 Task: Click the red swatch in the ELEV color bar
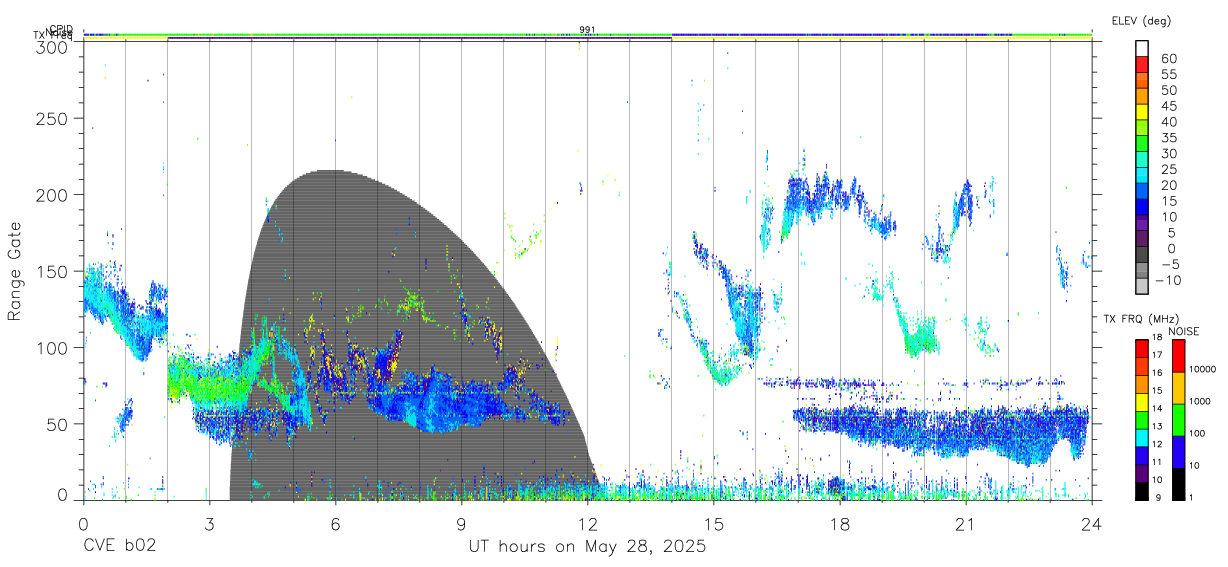tap(1141, 66)
